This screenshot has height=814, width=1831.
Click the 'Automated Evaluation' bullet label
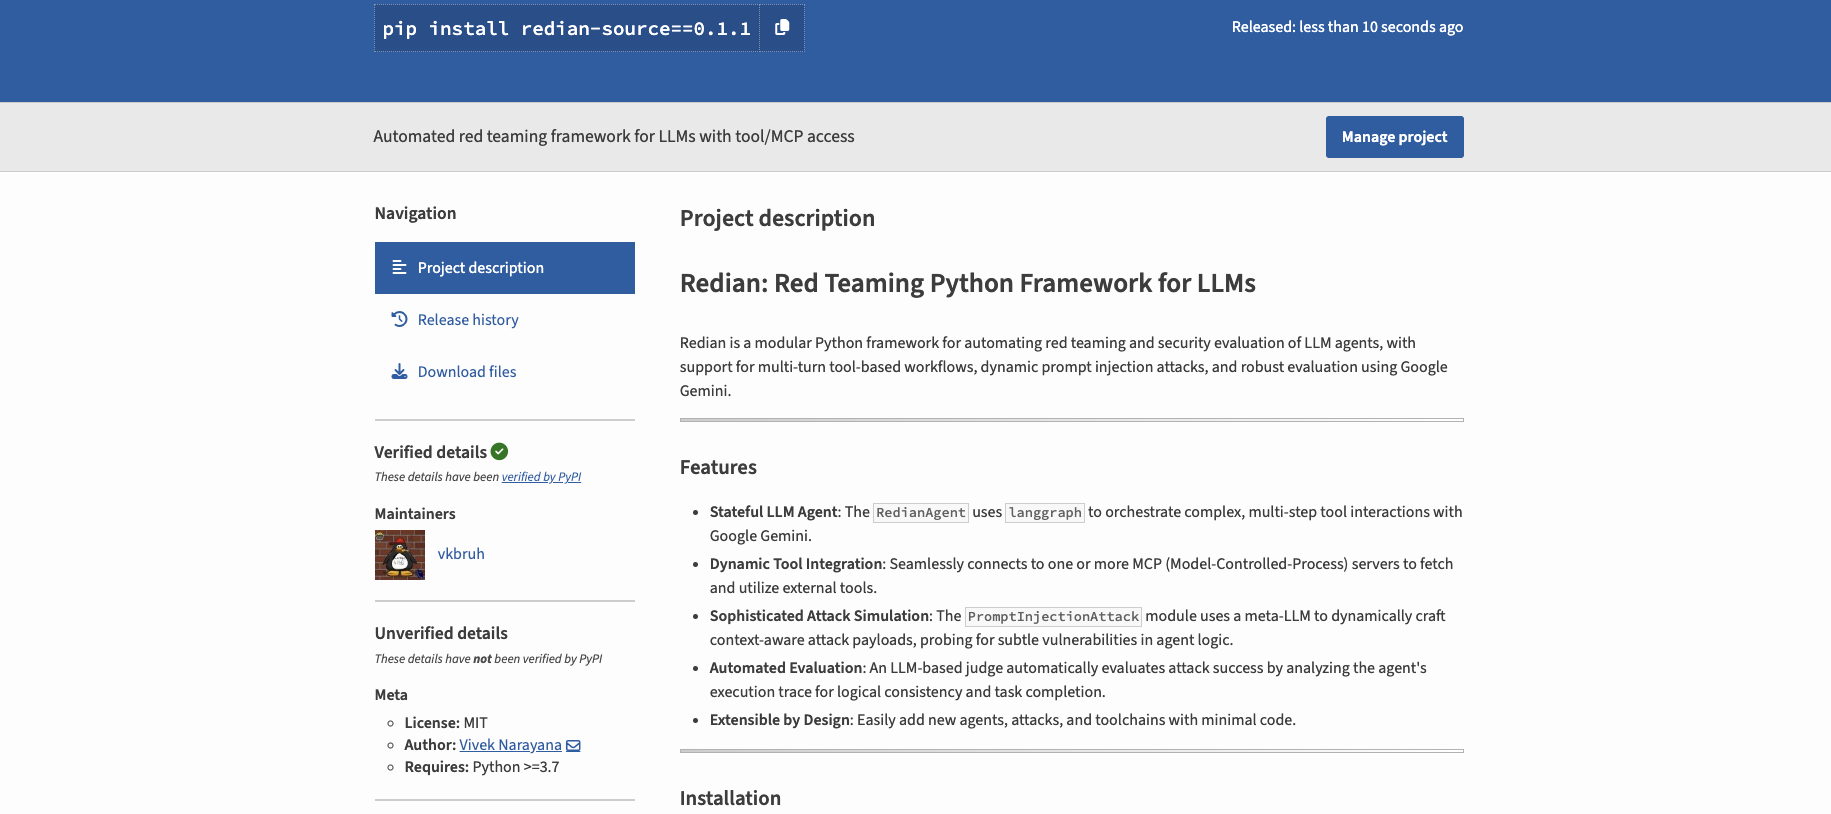pos(786,668)
